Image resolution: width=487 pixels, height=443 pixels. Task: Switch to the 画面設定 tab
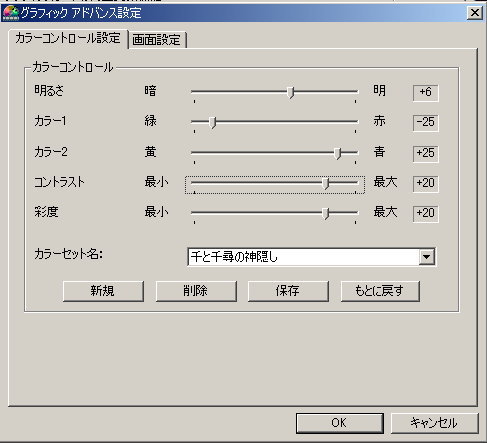pyautogui.click(x=157, y=40)
